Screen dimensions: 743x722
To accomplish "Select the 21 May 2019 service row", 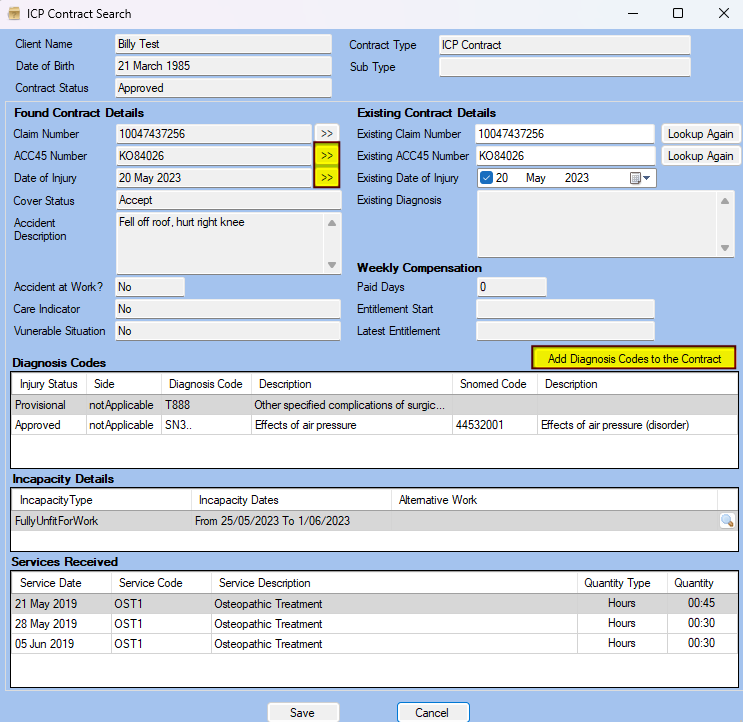I will [x=374, y=604].
